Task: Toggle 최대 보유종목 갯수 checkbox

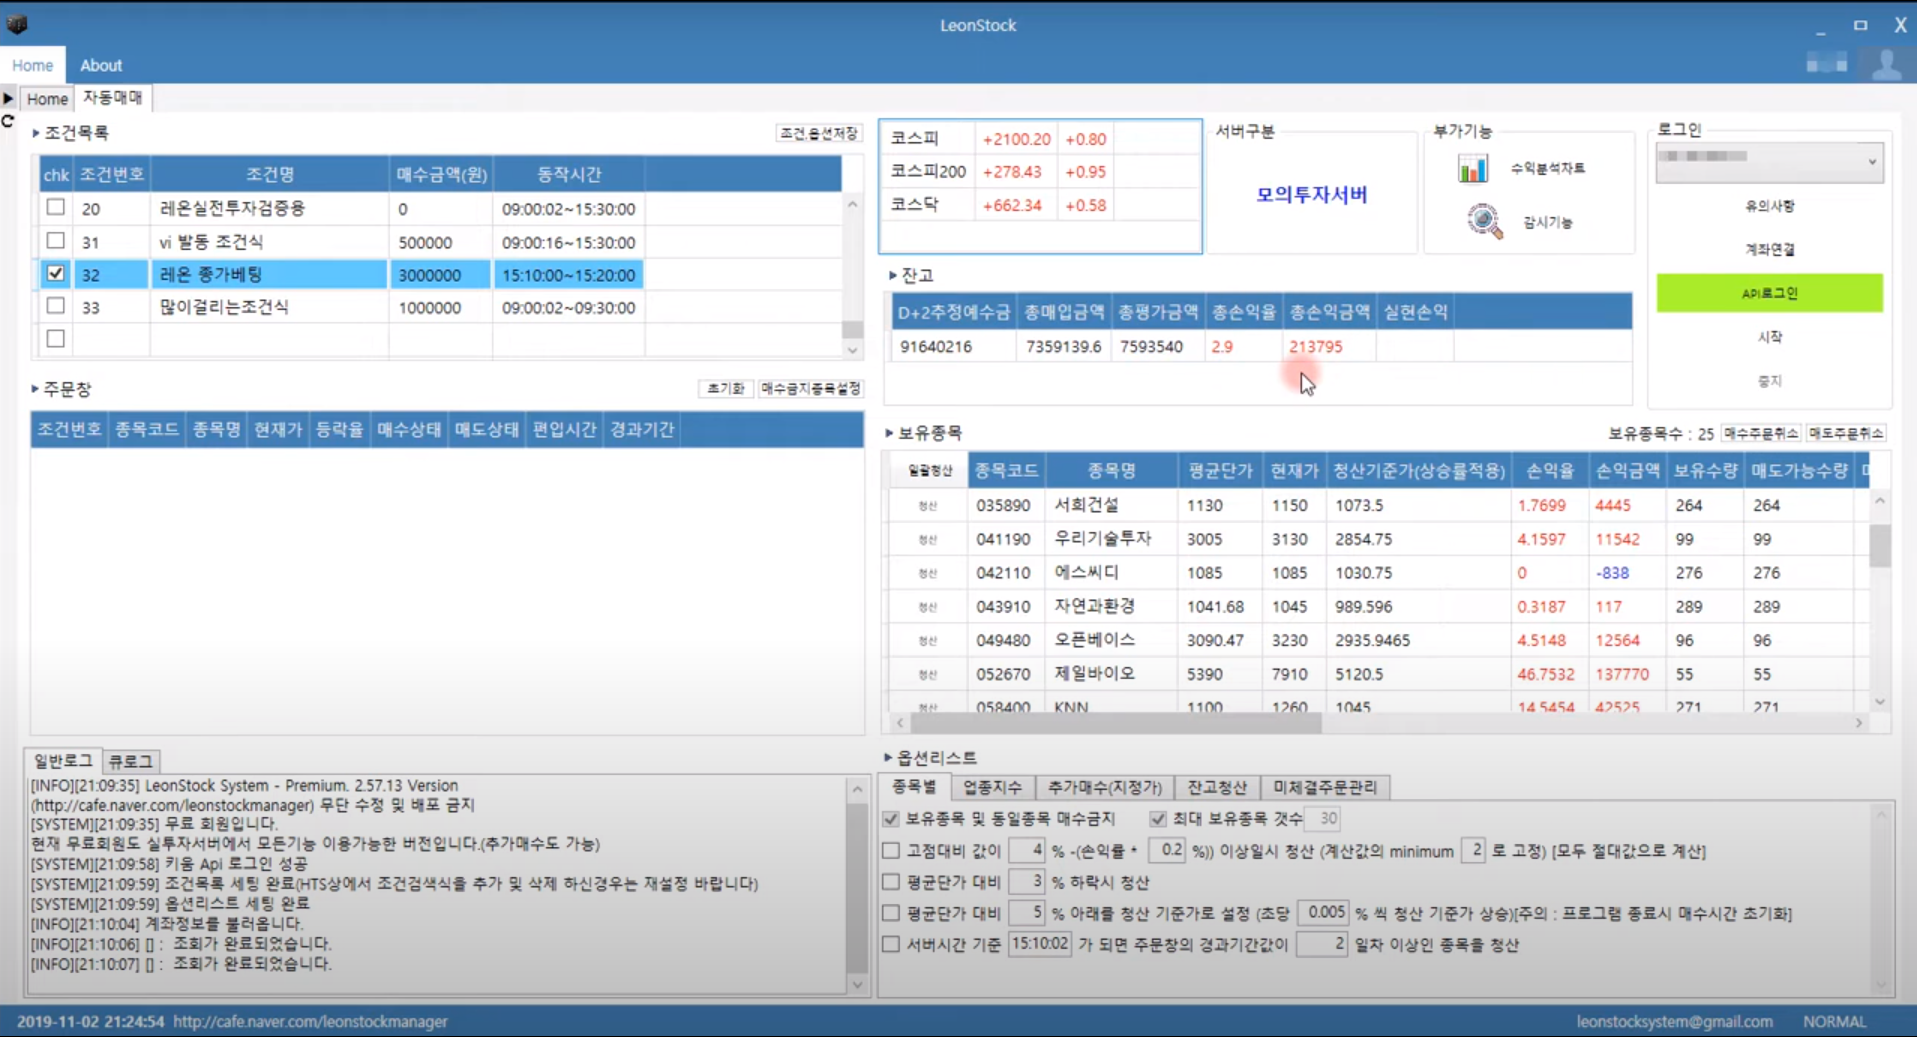Action: click(1157, 819)
